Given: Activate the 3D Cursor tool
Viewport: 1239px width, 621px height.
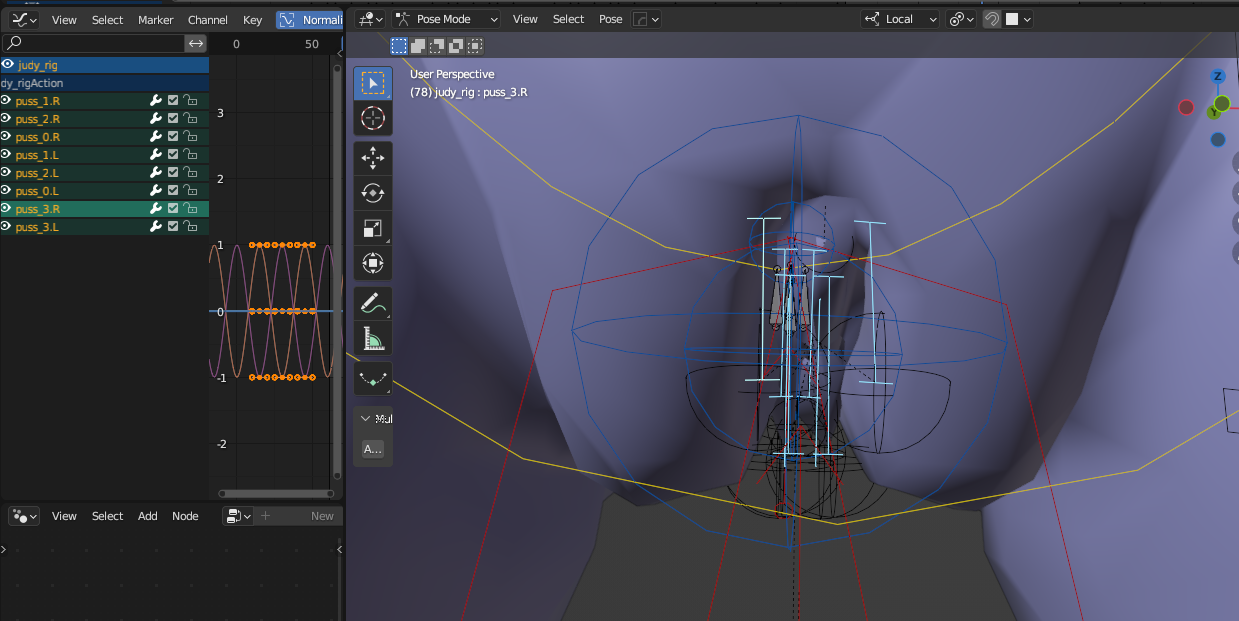Looking at the screenshot, I should (373, 119).
